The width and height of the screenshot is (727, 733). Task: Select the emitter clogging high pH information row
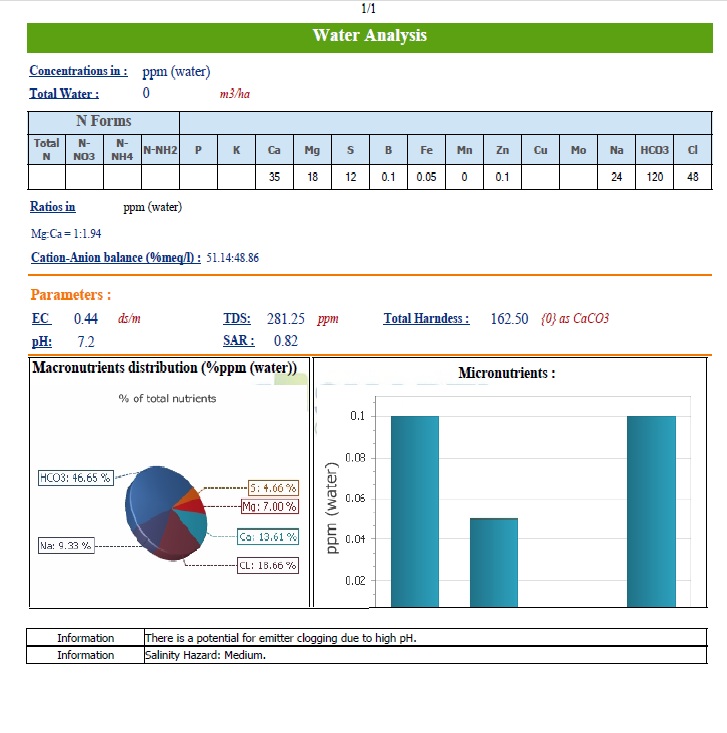coord(367,638)
